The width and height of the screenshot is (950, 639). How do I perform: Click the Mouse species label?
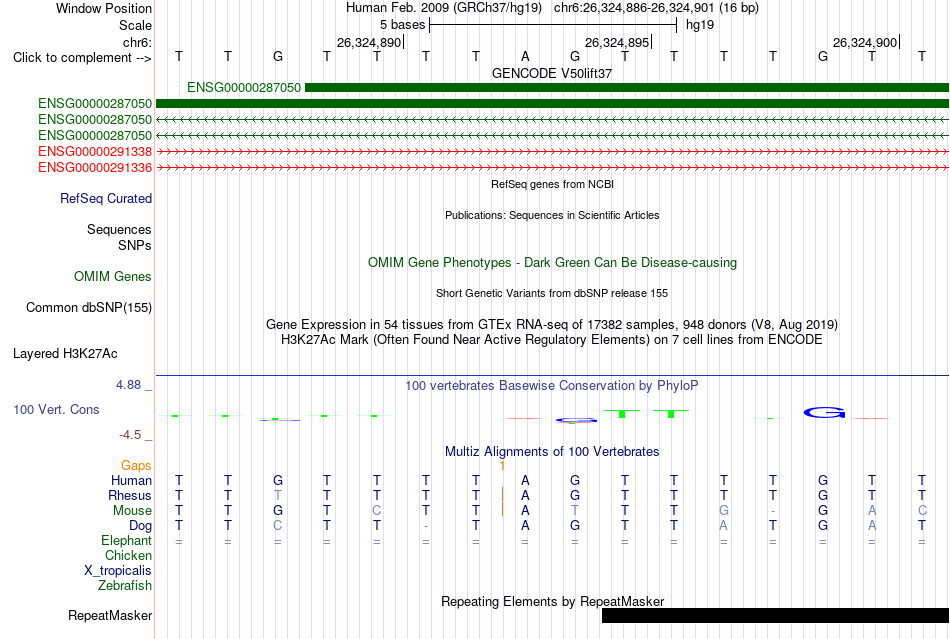(132, 511)
